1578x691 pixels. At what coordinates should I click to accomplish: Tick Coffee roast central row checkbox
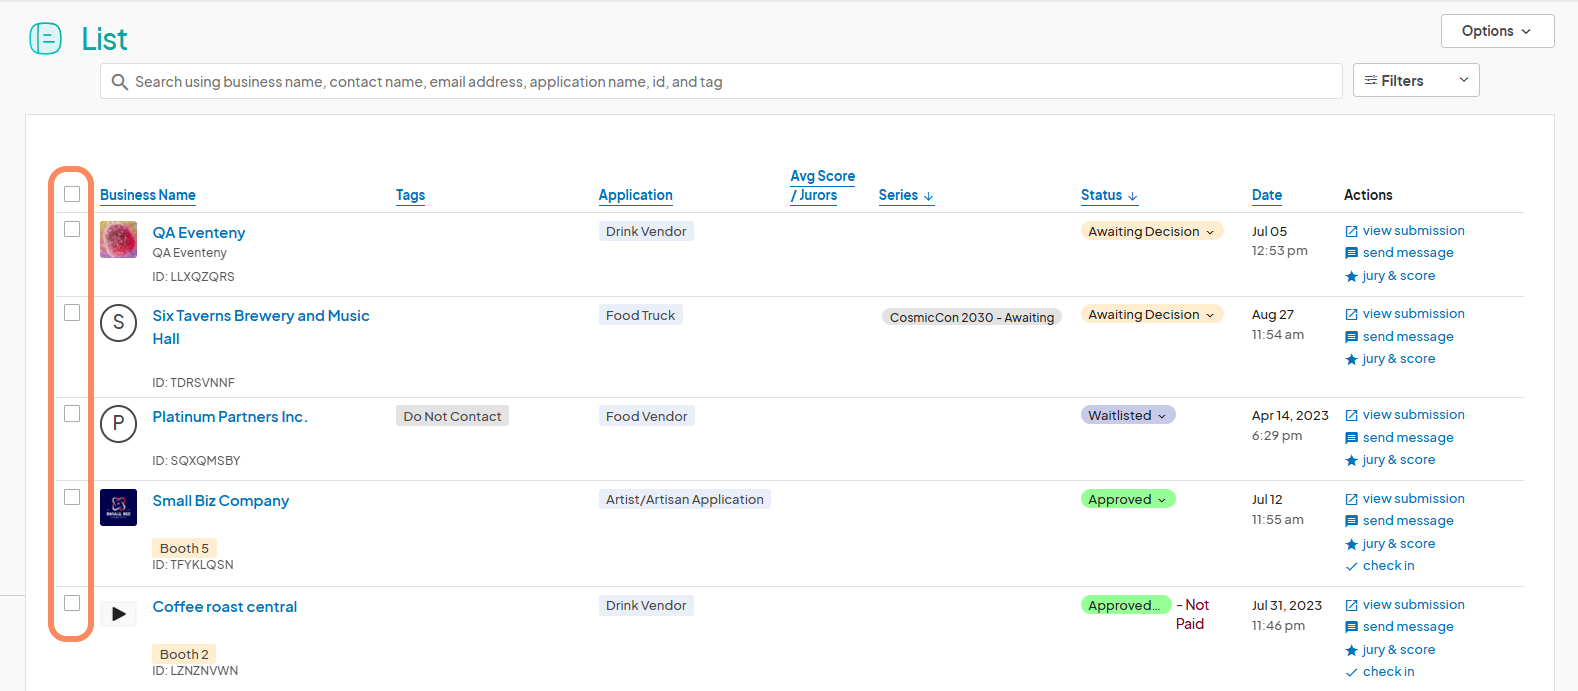coord(72,603)
